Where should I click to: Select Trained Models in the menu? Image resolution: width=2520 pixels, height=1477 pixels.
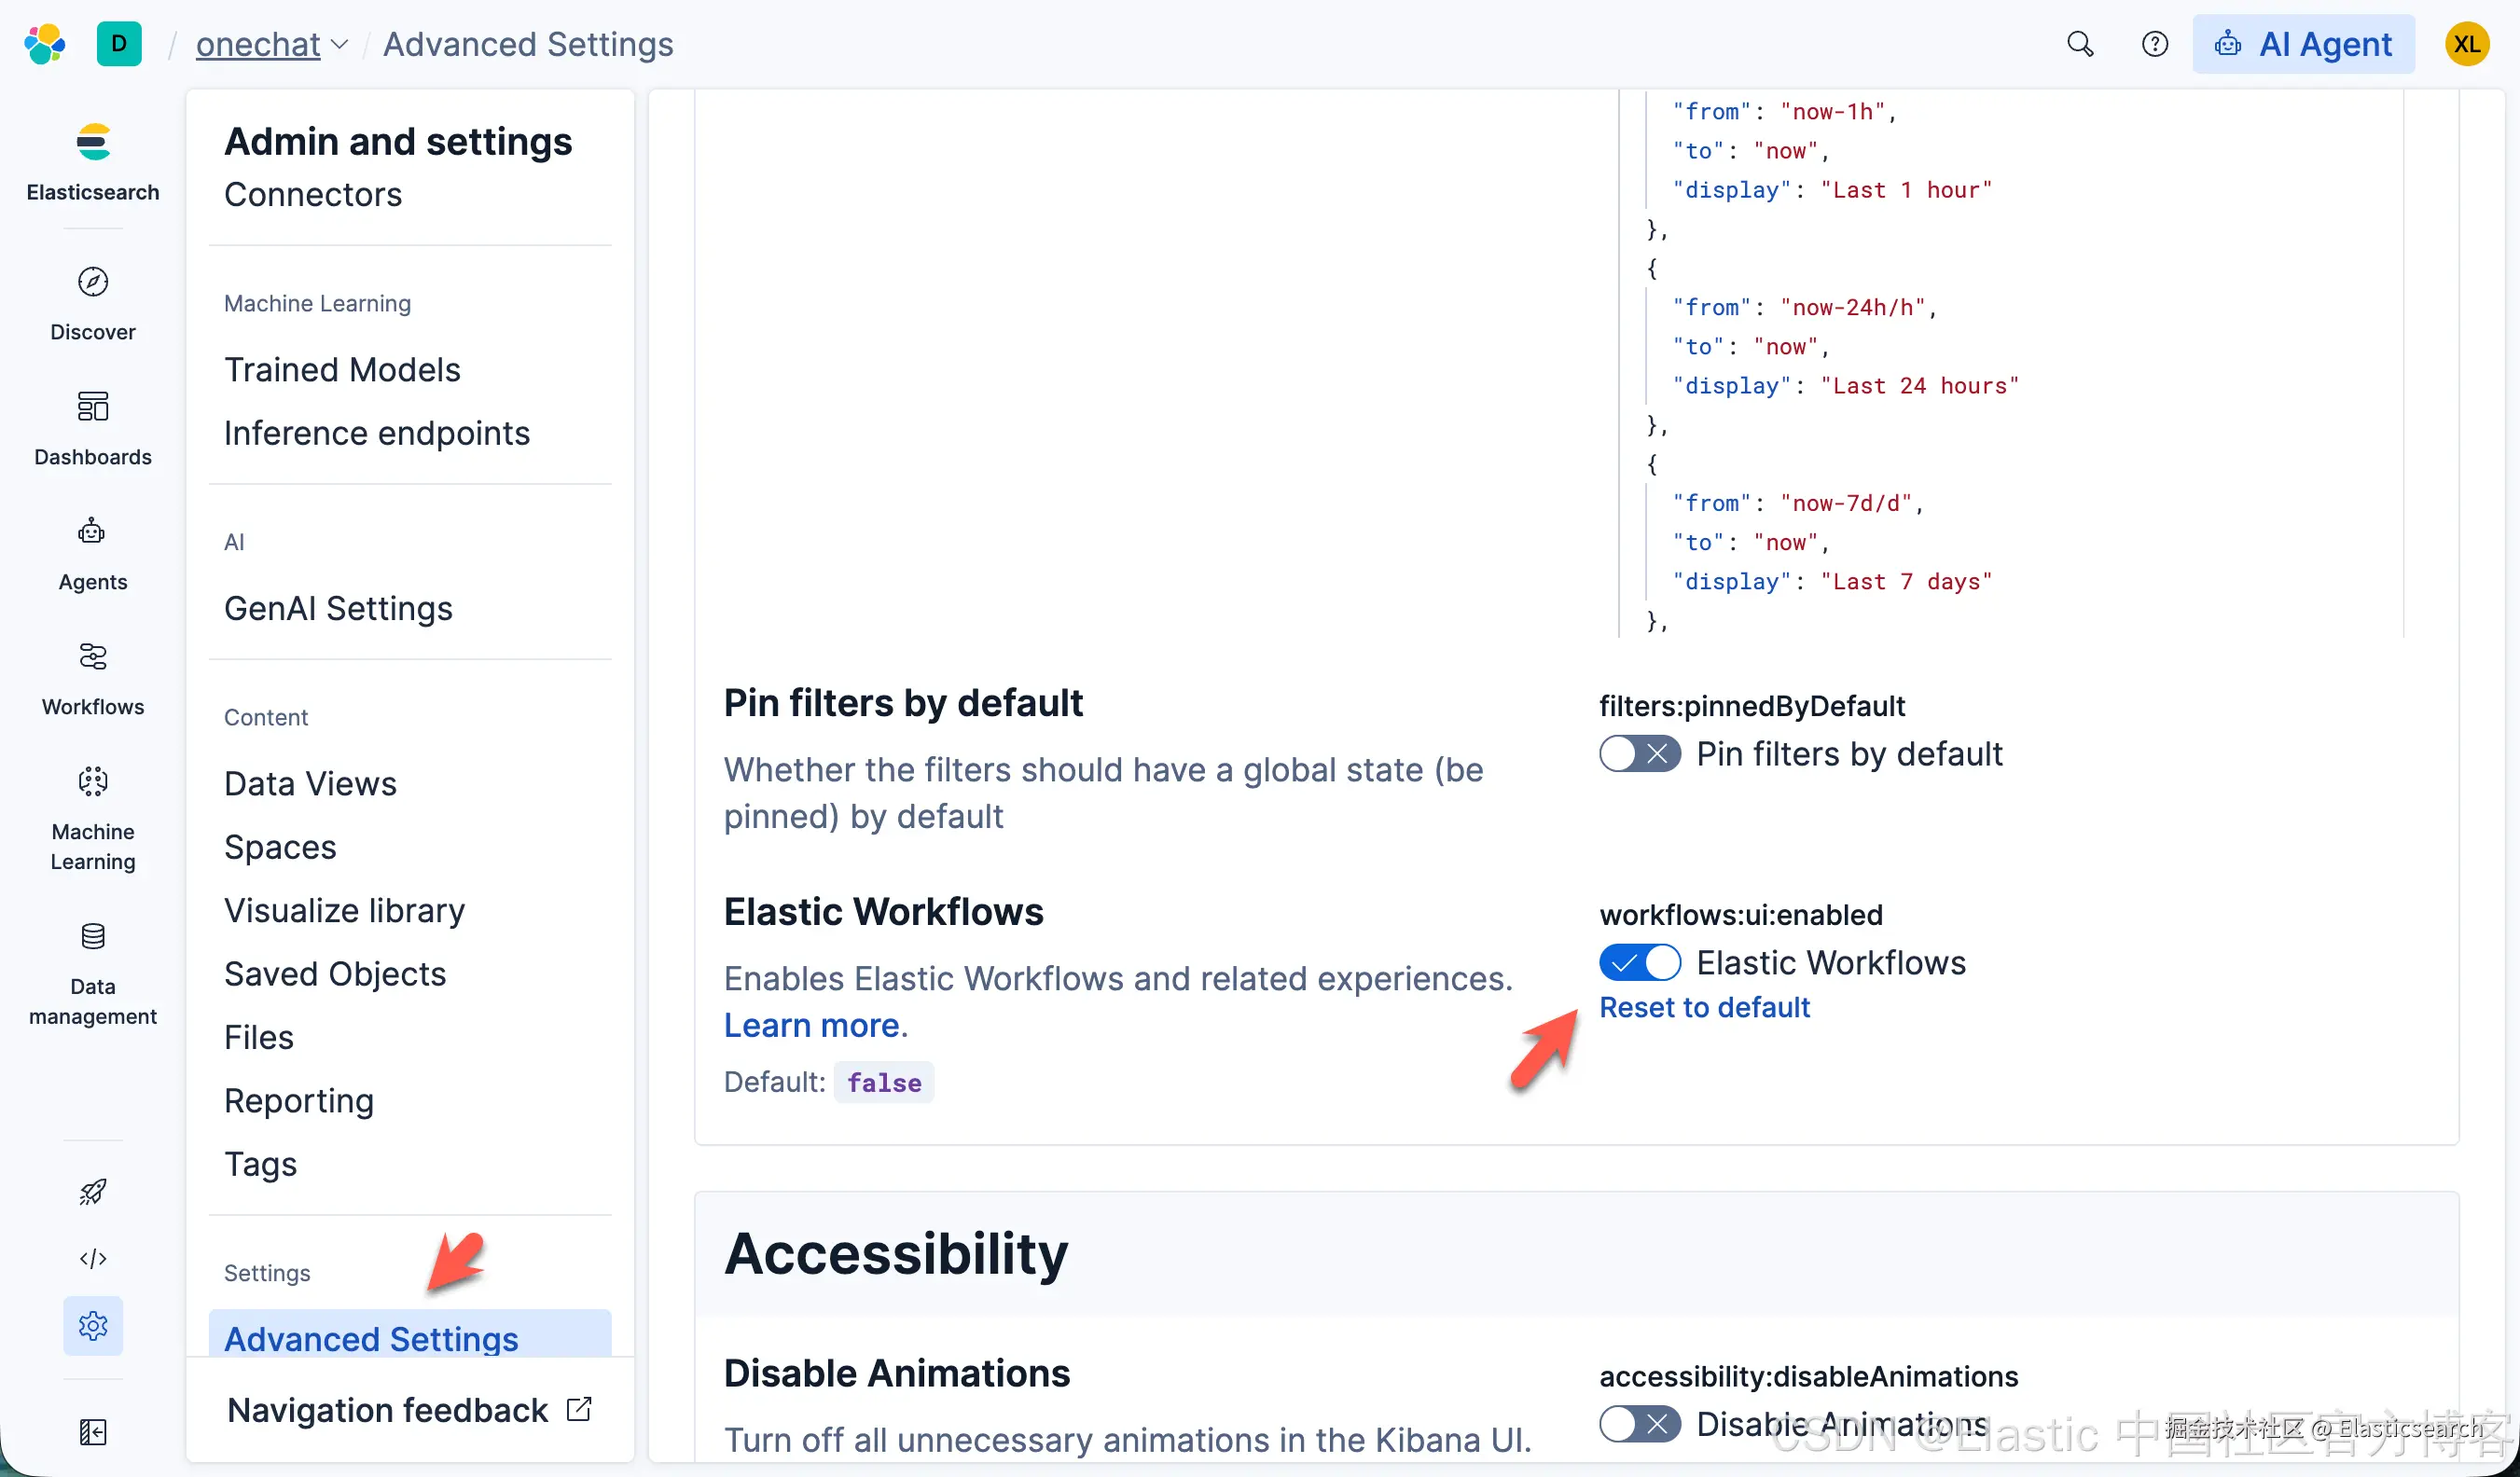pyautogui.click(x=342, y=369)
